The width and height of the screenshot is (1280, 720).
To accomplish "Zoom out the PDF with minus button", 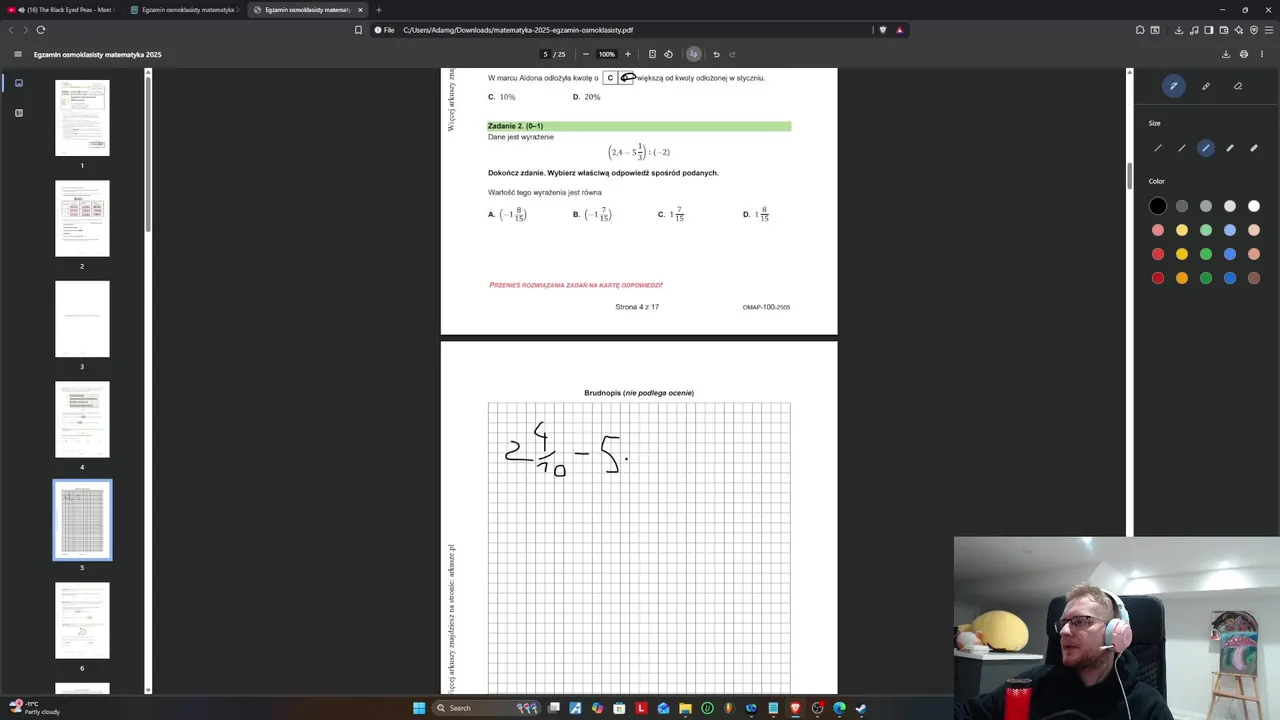I will click(x=586, y=54).
